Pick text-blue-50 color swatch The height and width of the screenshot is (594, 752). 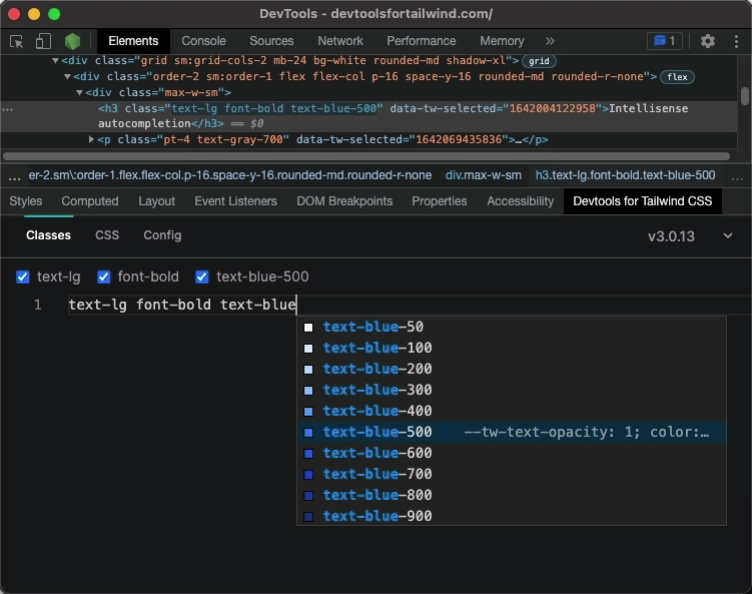308,327
